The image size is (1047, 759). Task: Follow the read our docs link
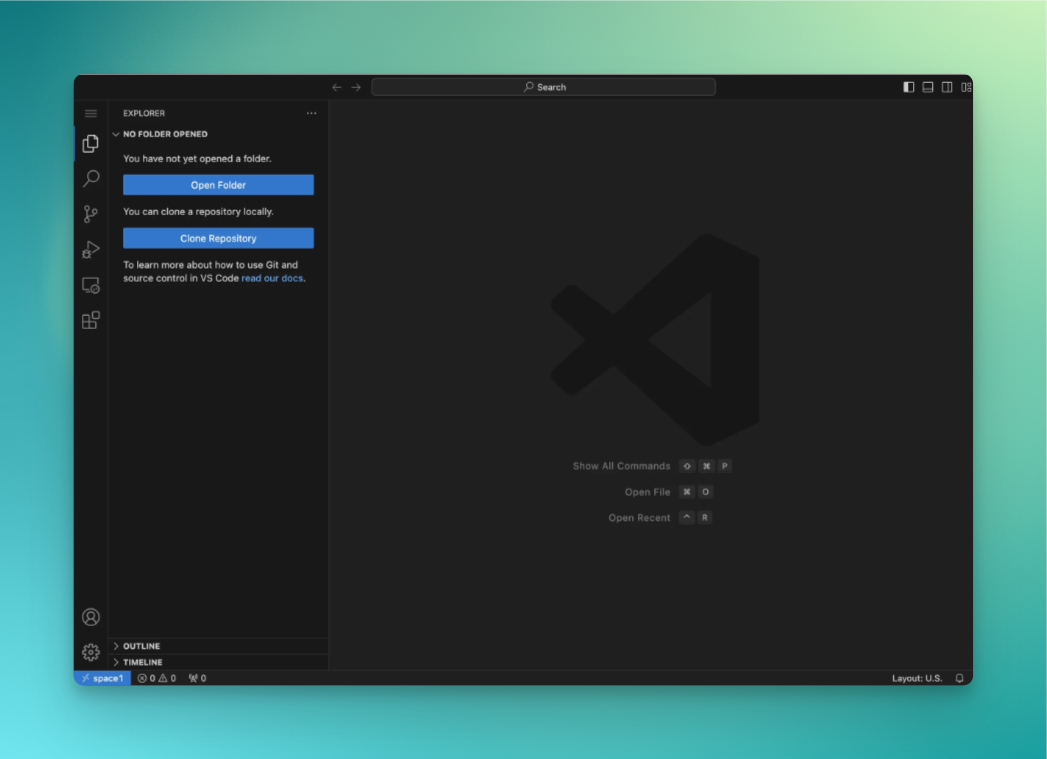(x=272, y=278)
